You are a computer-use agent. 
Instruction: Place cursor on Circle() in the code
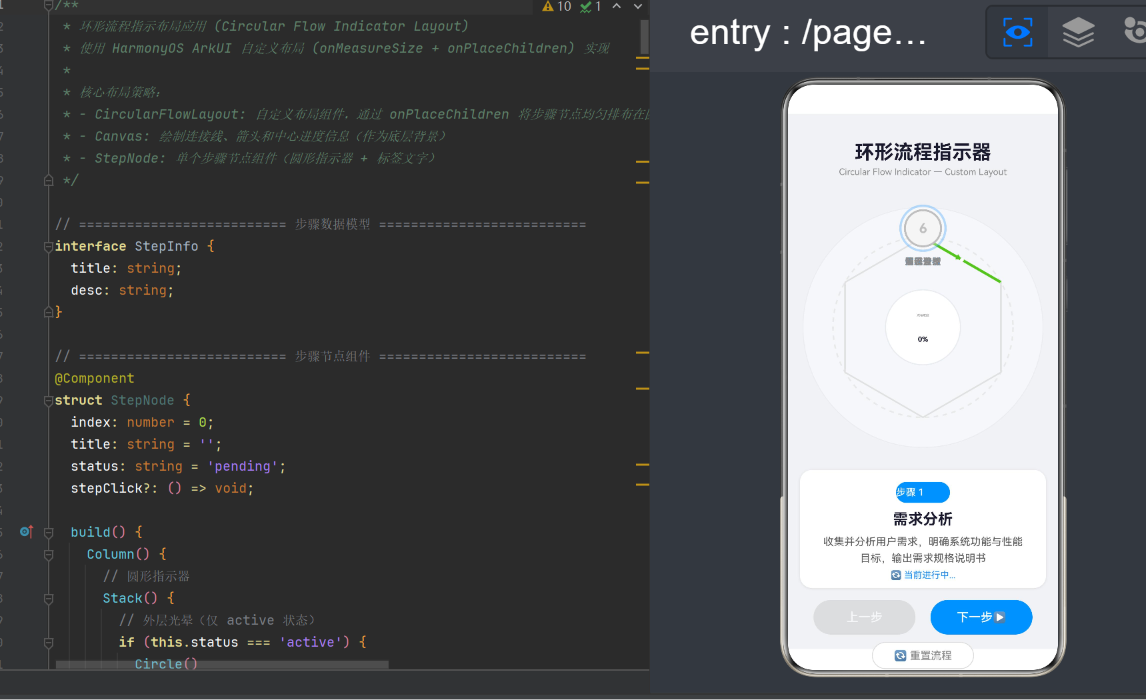pyautogui.click(x=166, y=663)
